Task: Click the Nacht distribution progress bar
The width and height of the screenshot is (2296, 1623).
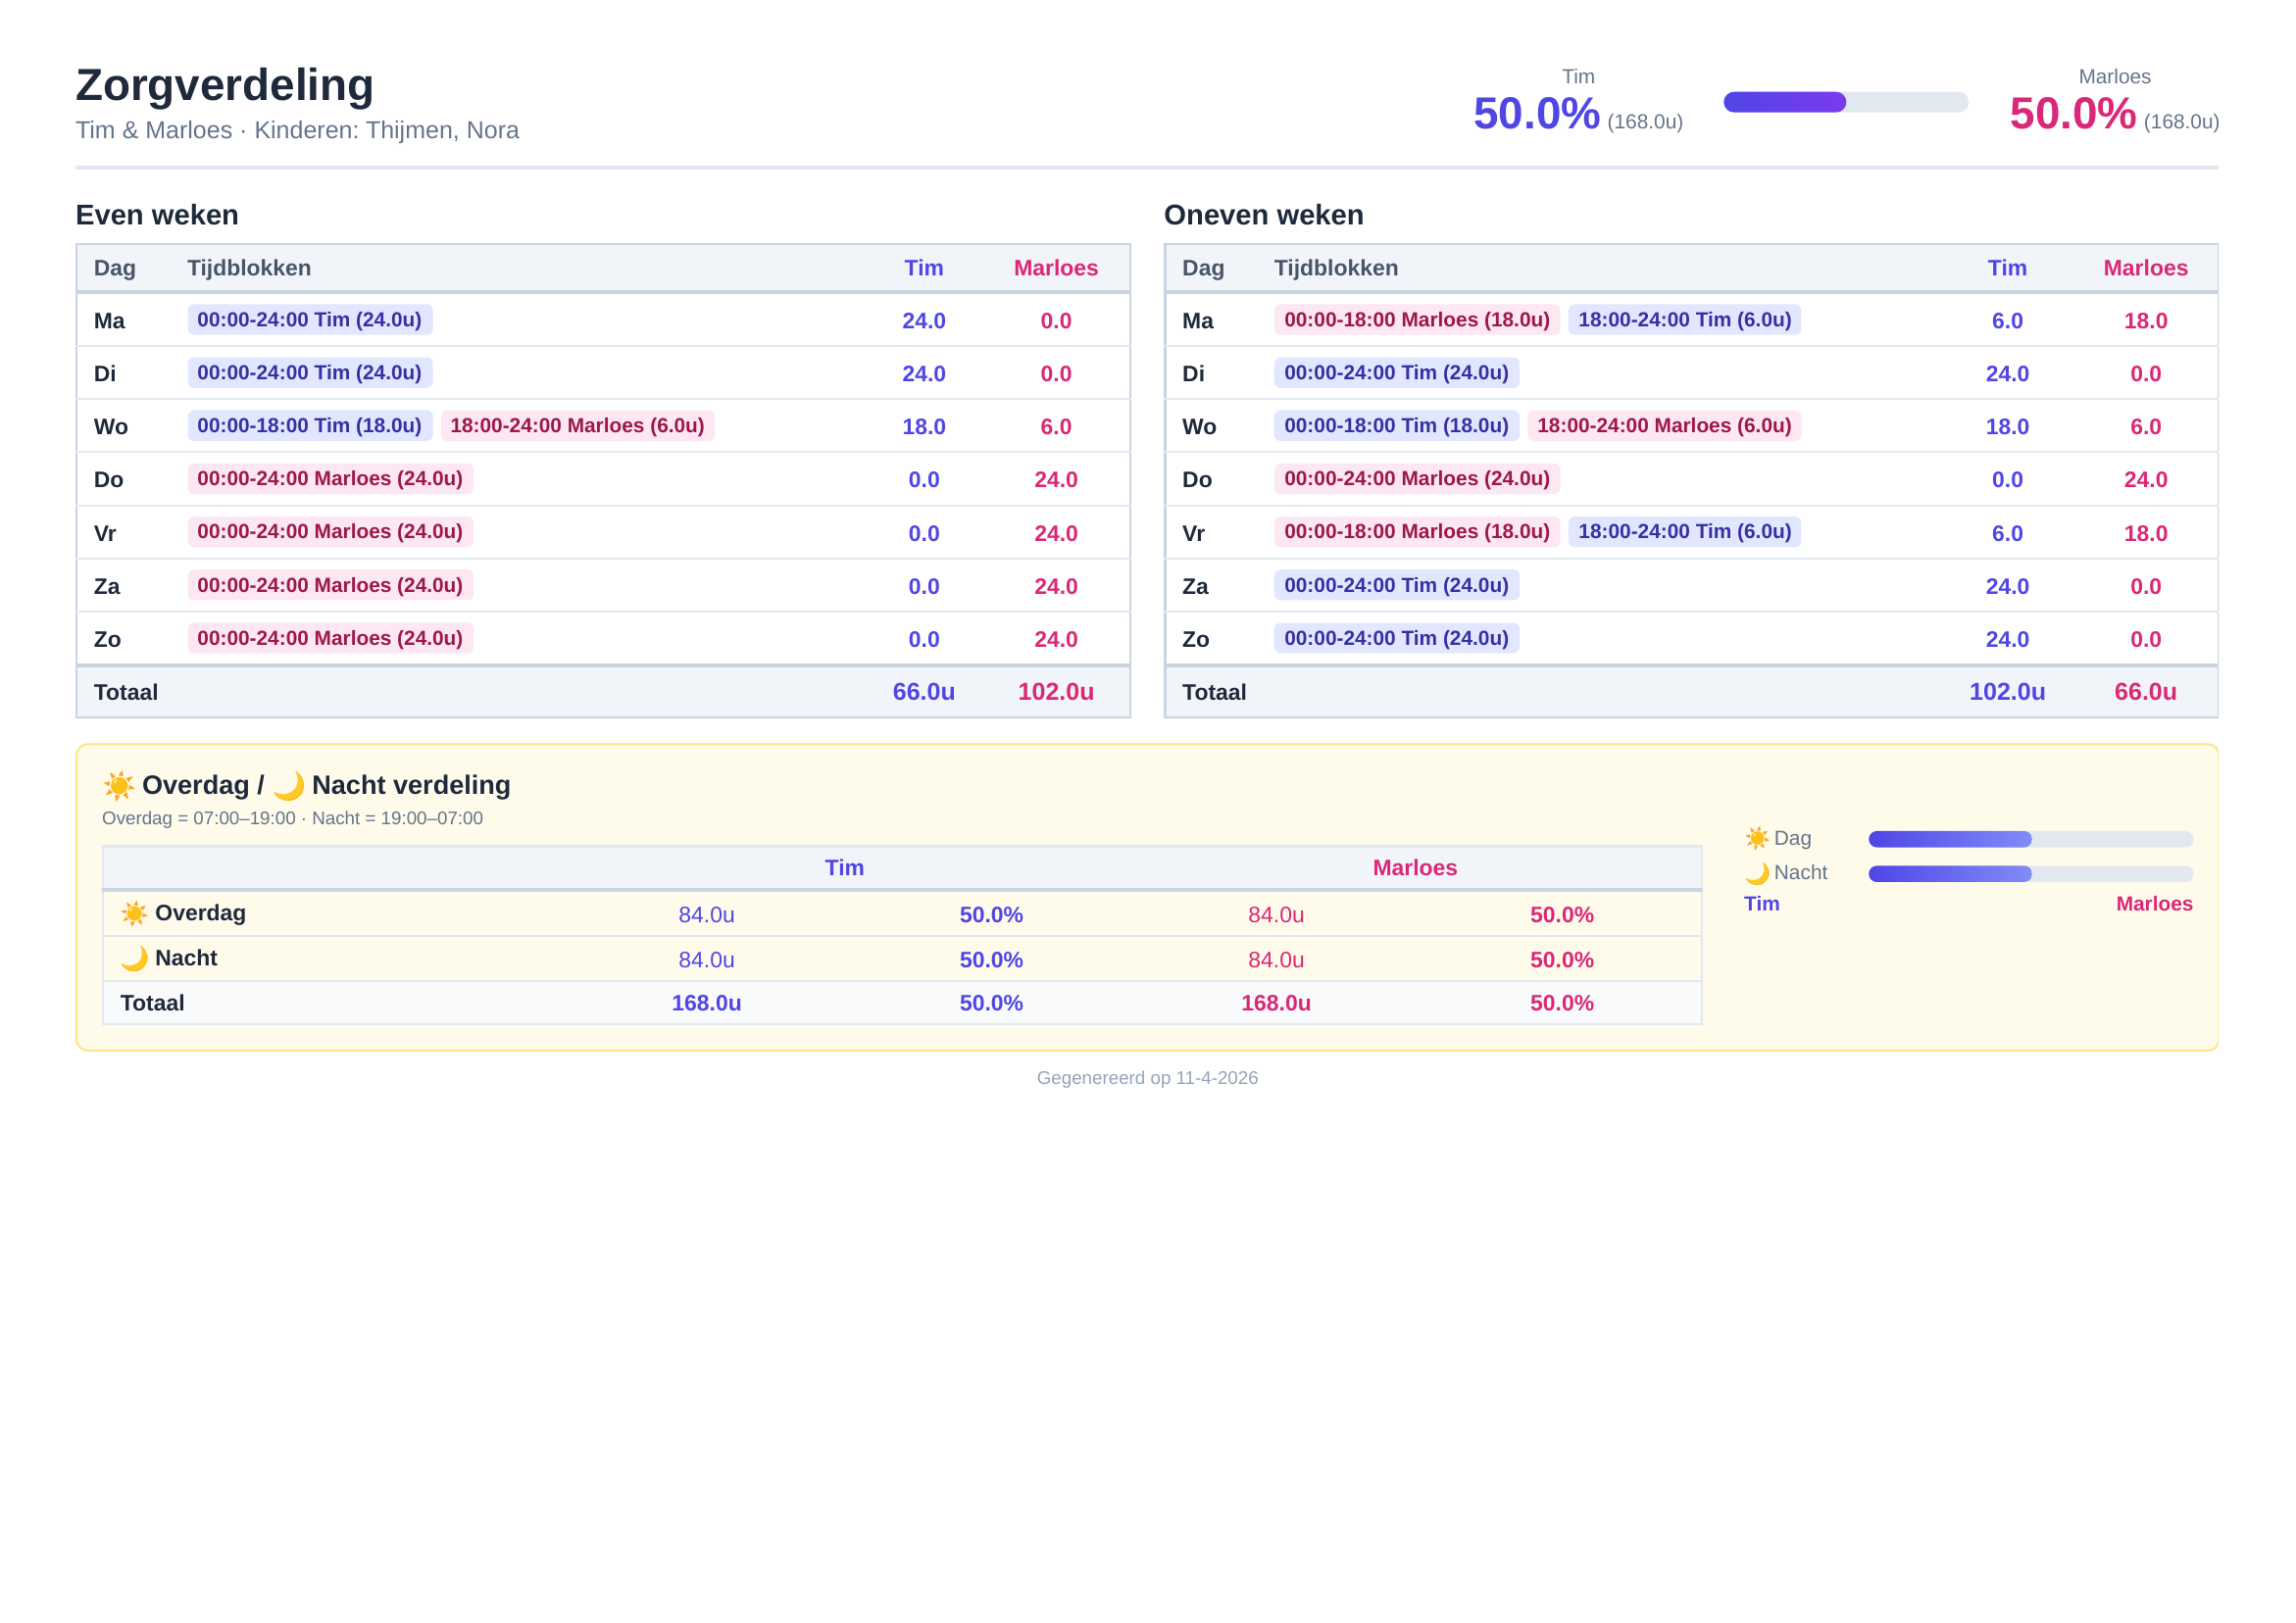Action: (x=2030, y=874)
